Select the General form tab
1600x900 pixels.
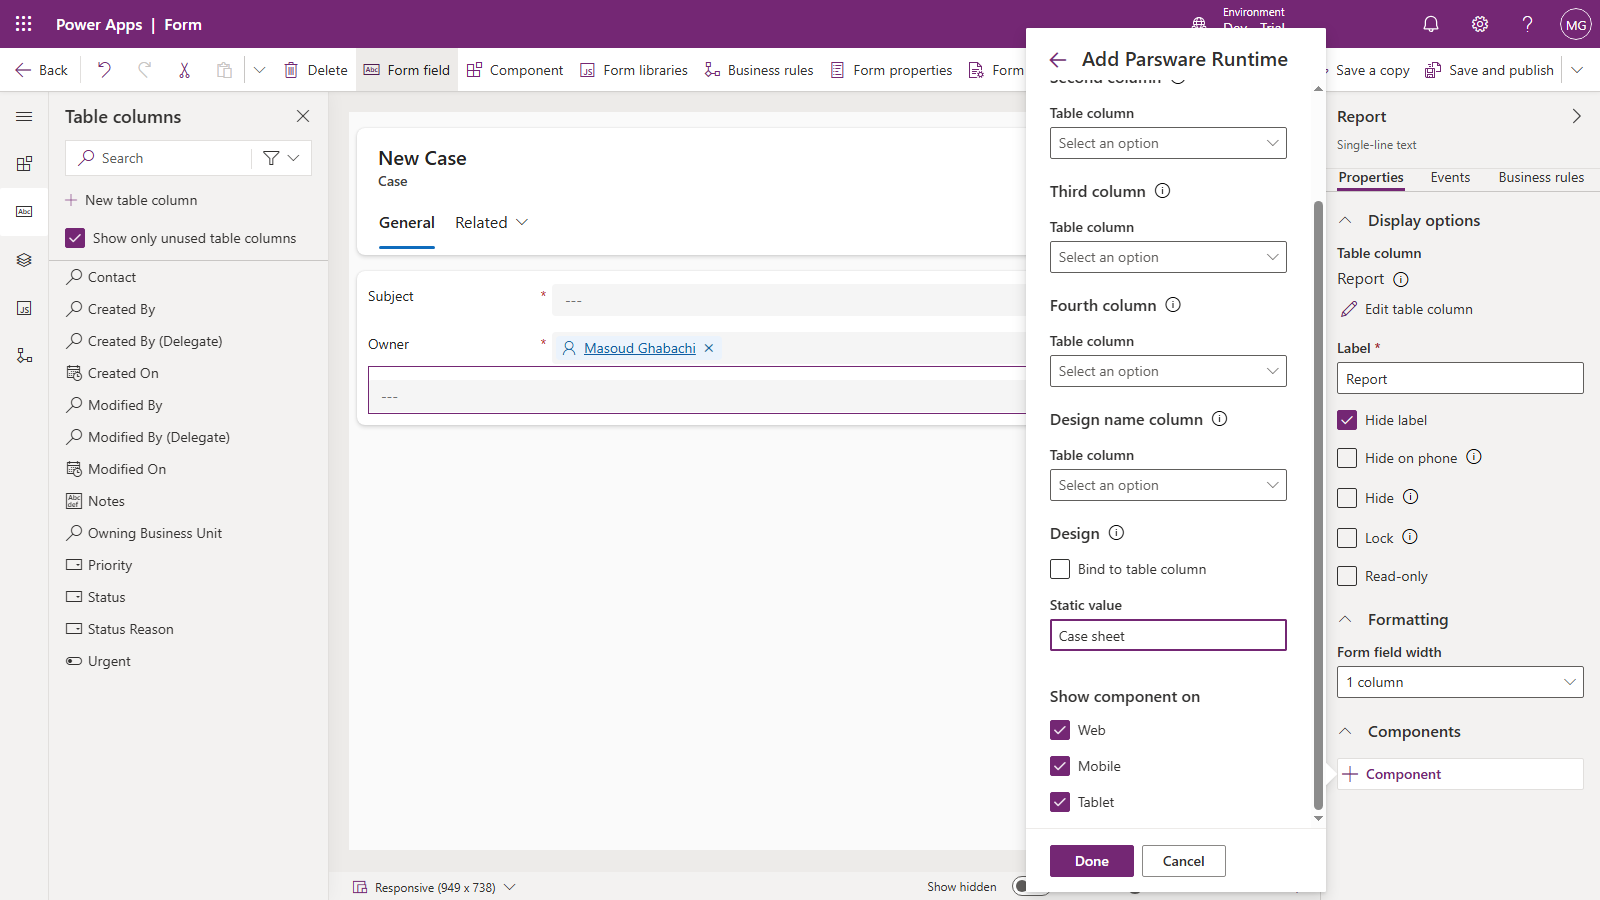tap(407, 223)
